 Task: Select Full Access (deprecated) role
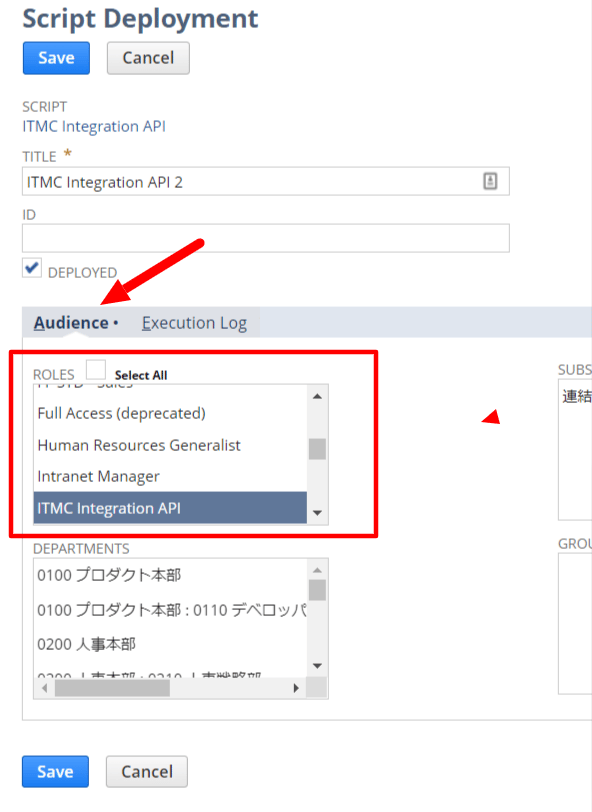point(170,414)
